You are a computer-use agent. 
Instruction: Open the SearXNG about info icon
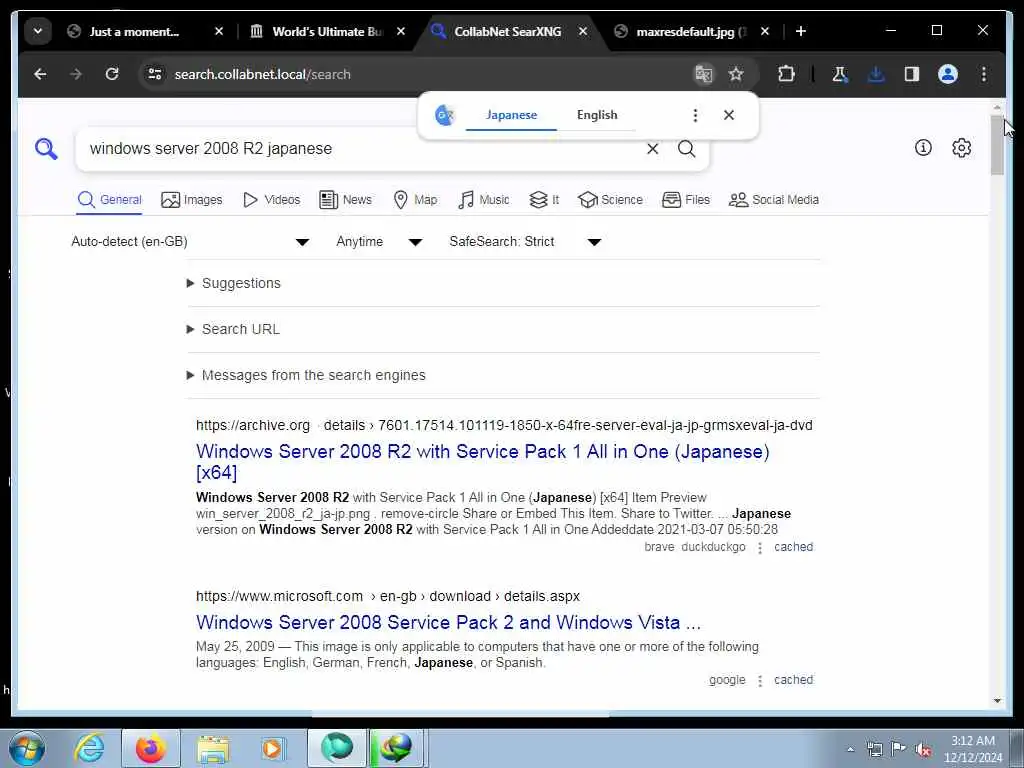[x=923, y=148]
